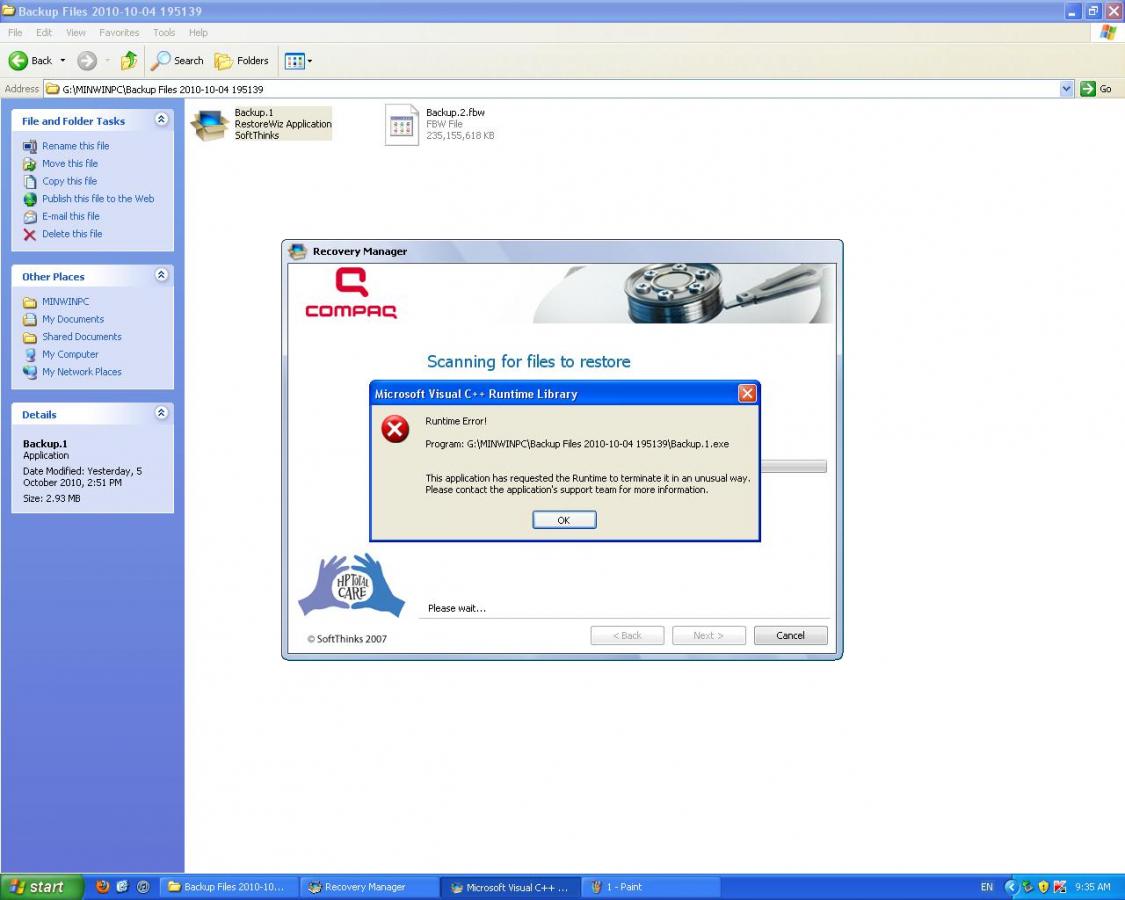Open the Edit menu

click(44, 32)
